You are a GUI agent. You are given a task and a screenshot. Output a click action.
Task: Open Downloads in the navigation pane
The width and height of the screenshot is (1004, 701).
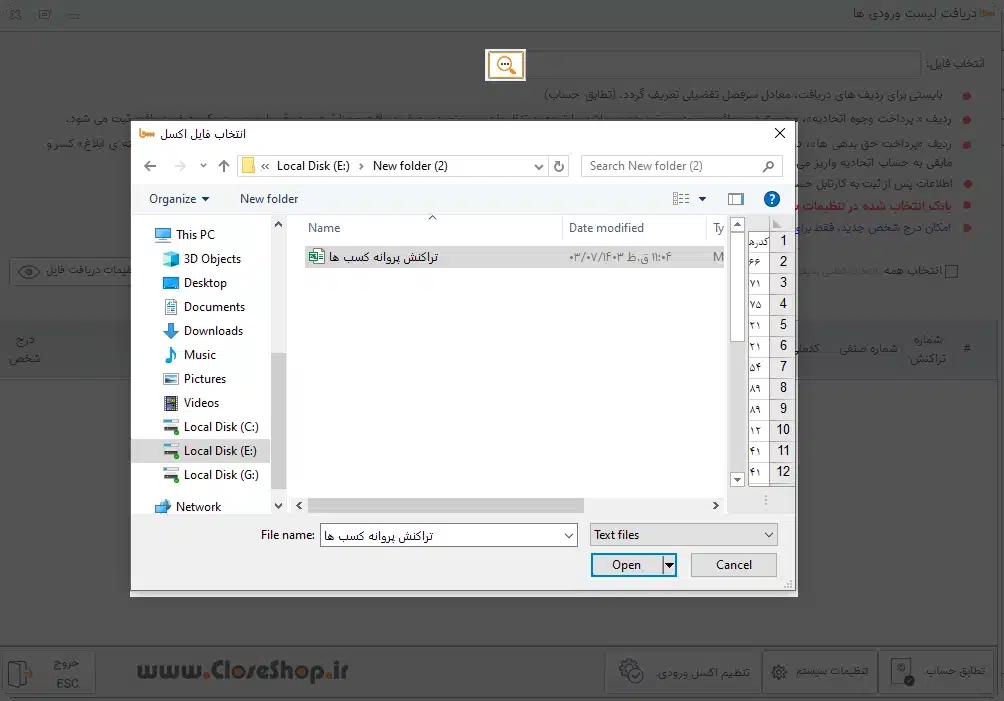point(213,330)
